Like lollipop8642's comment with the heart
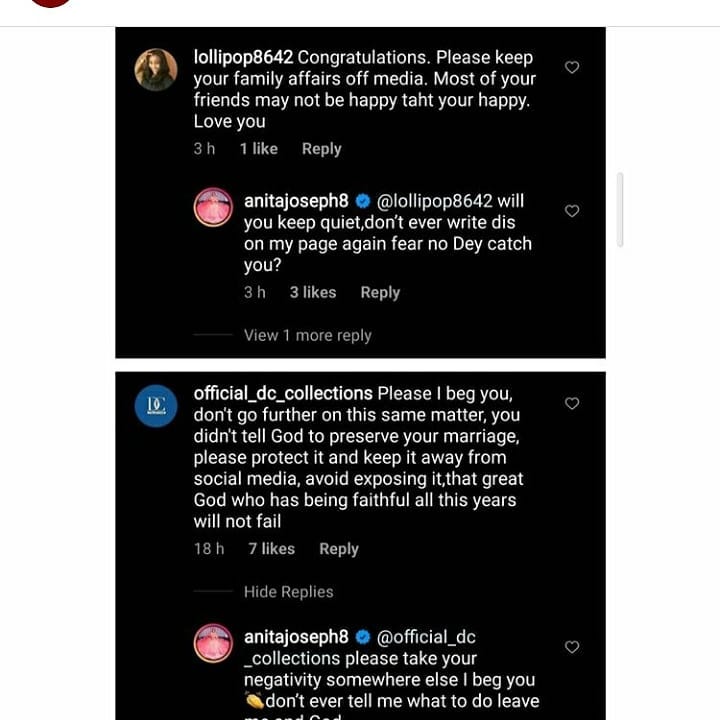The width and height of the screenshot is (720, 720). point(572,67)
